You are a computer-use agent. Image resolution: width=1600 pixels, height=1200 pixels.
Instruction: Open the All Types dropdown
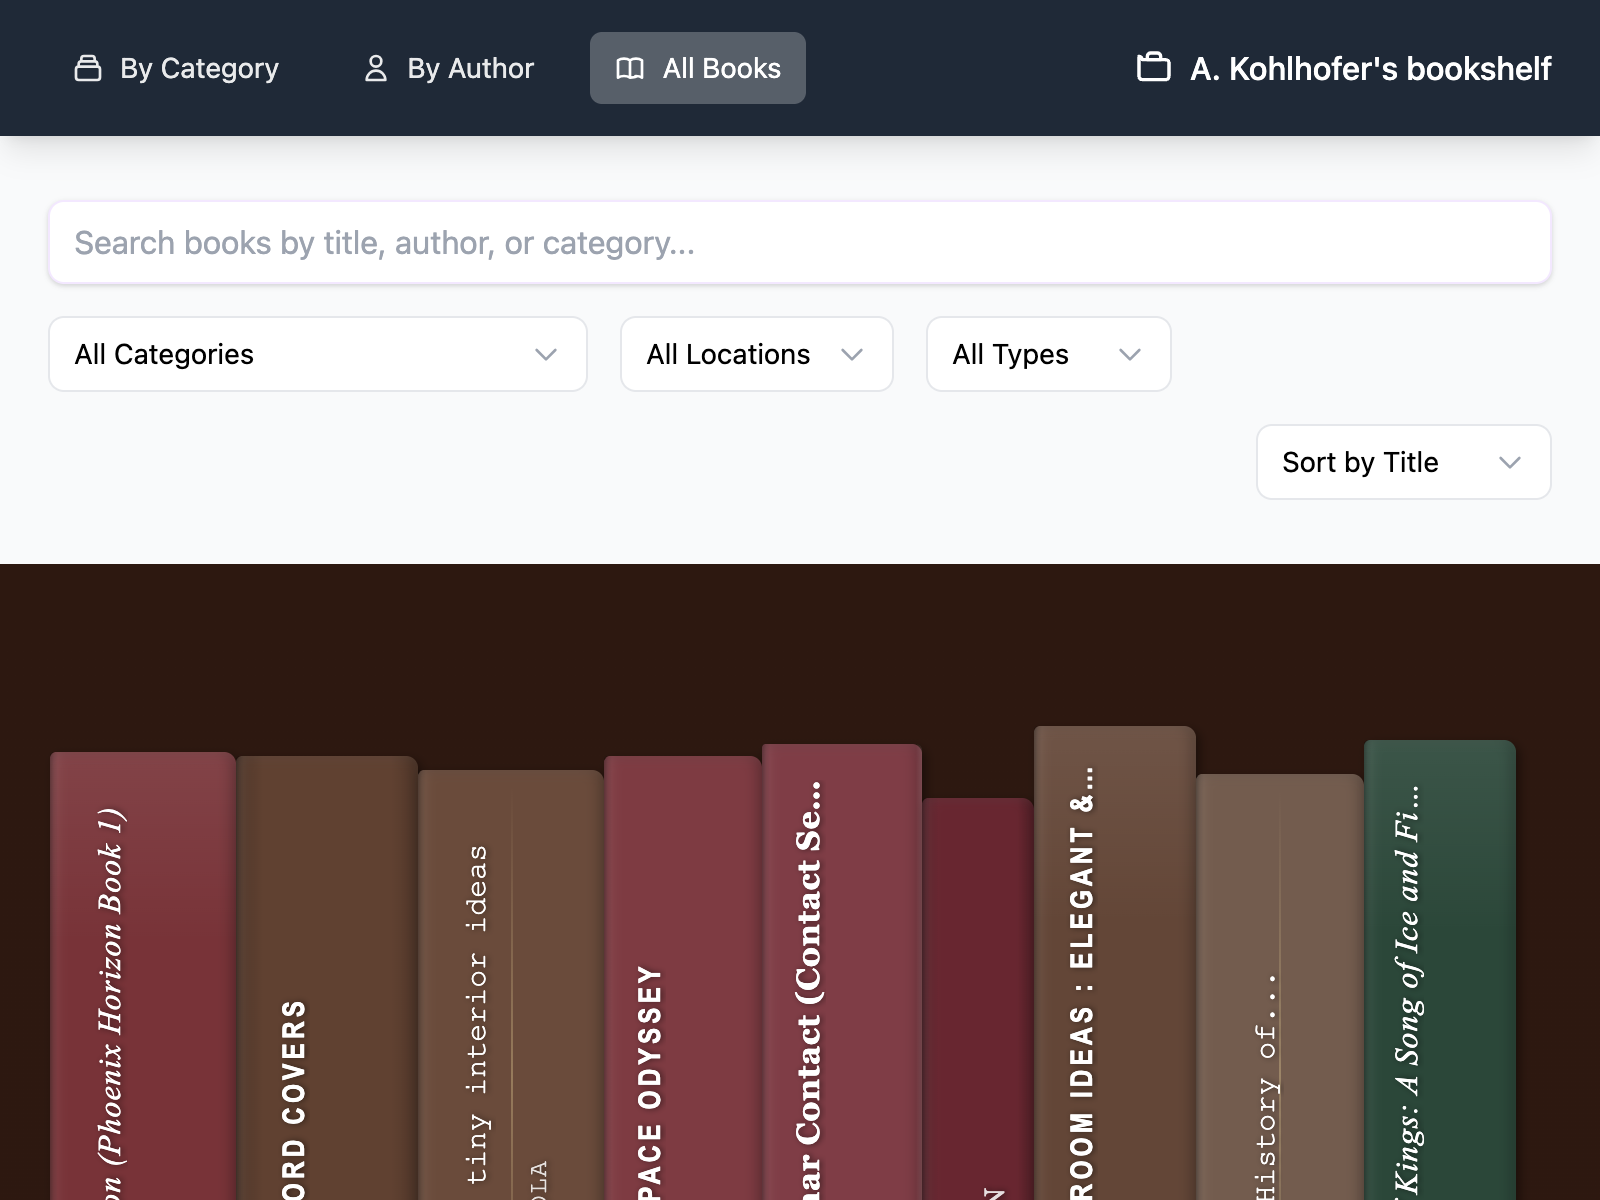coord(1048,354)
